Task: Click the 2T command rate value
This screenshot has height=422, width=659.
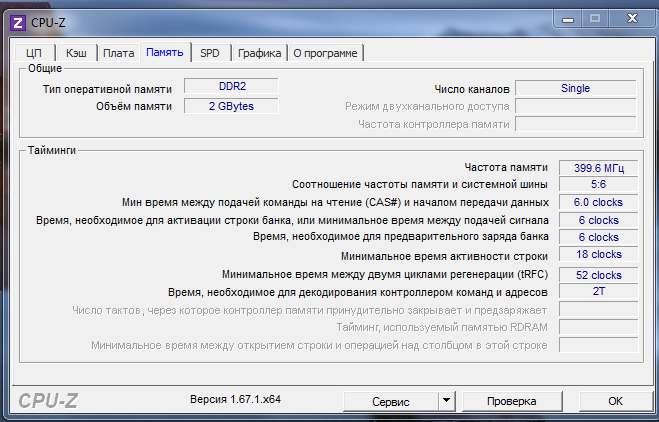Action: (x=598, y=291)
